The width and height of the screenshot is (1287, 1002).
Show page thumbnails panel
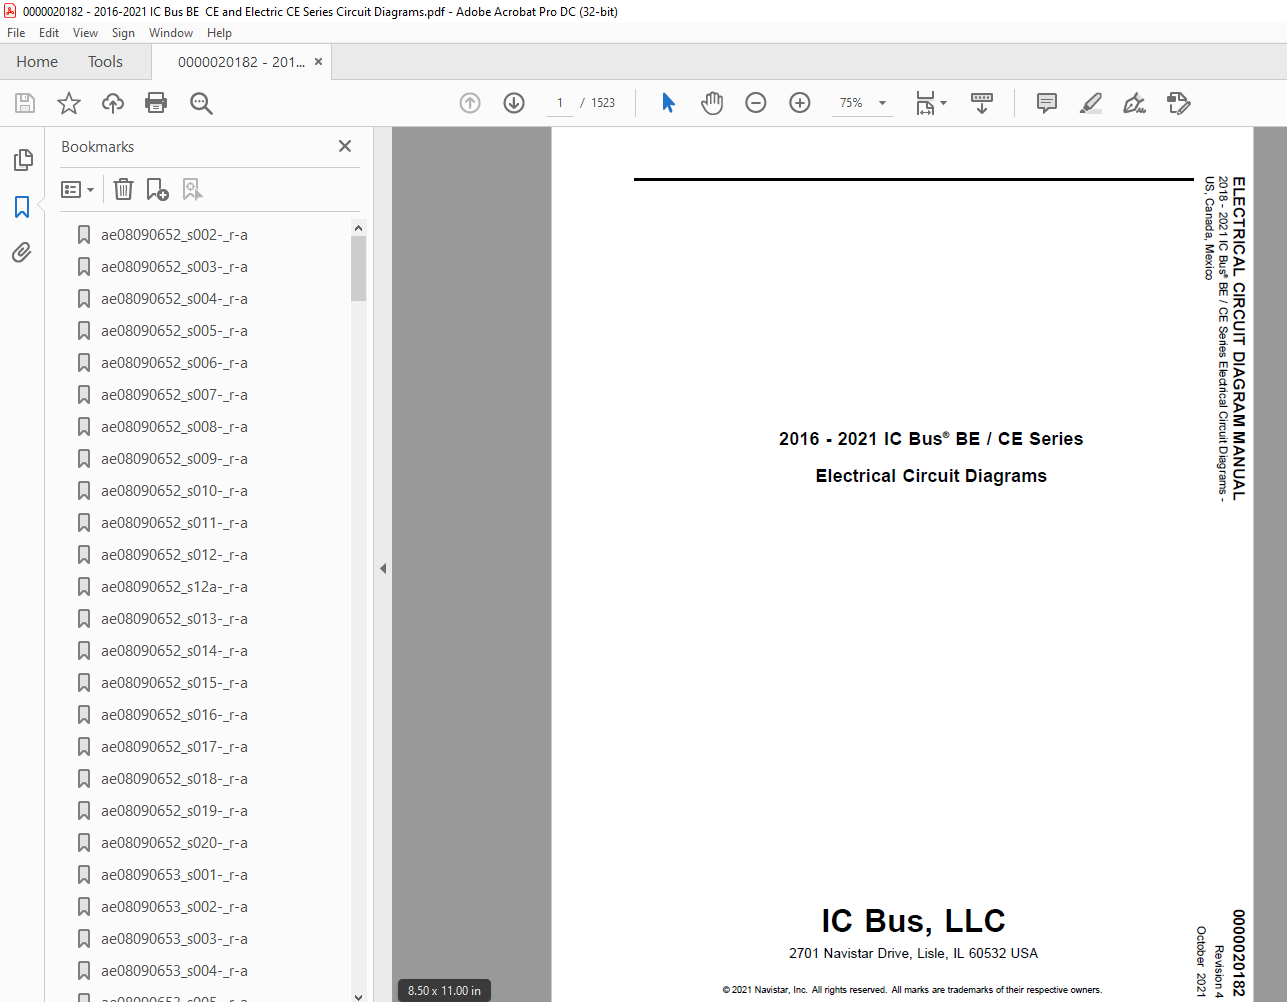pos(22,160)
